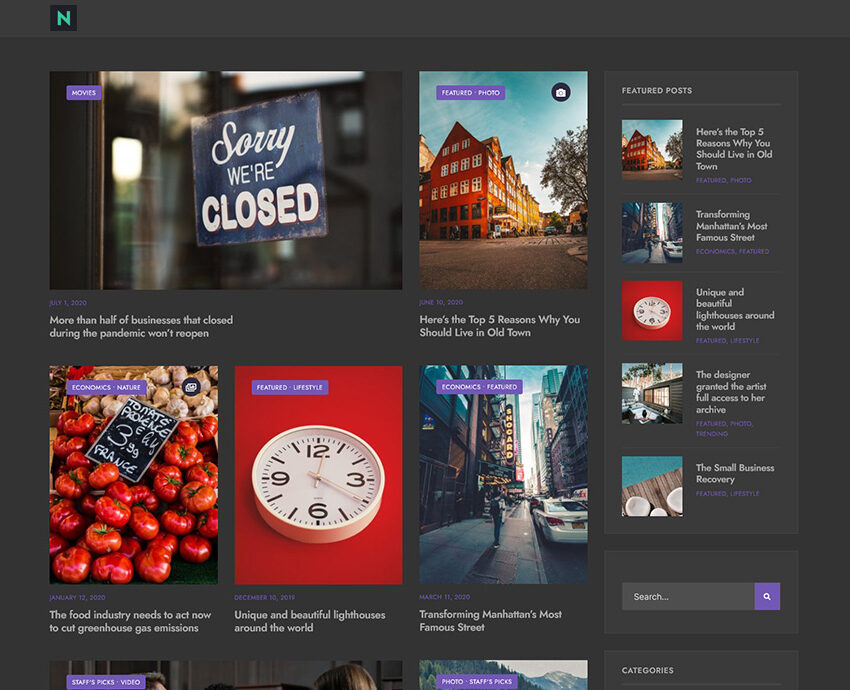The image size is (850, 690).
Task: Click the camera icon on Old Town photo
Action: pyautogui.click(x=560, y=93)
